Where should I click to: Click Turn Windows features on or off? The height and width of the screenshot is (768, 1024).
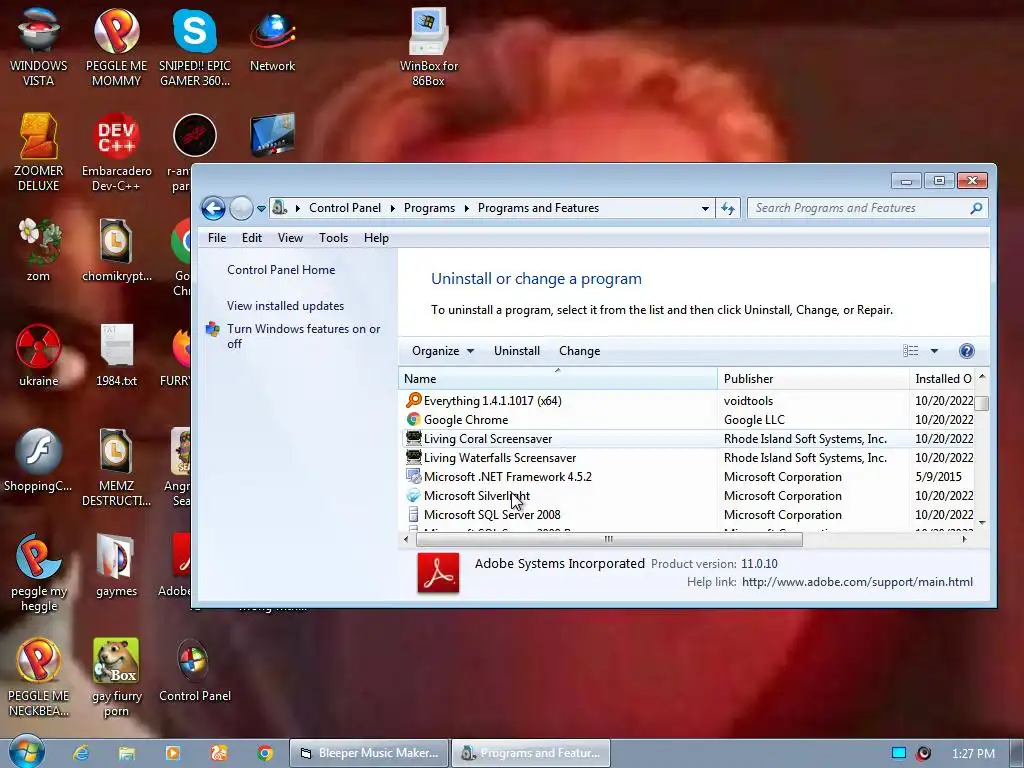pos(304,336)
